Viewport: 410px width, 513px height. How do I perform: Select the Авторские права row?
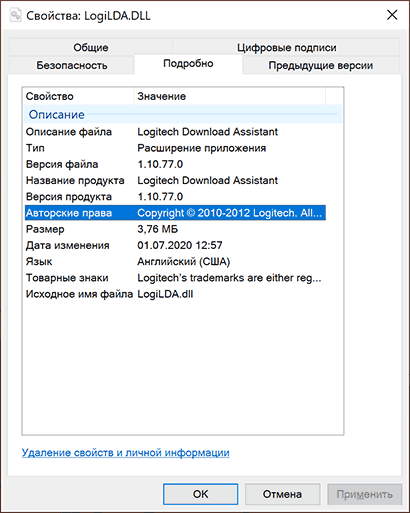[x=175, y=213]
